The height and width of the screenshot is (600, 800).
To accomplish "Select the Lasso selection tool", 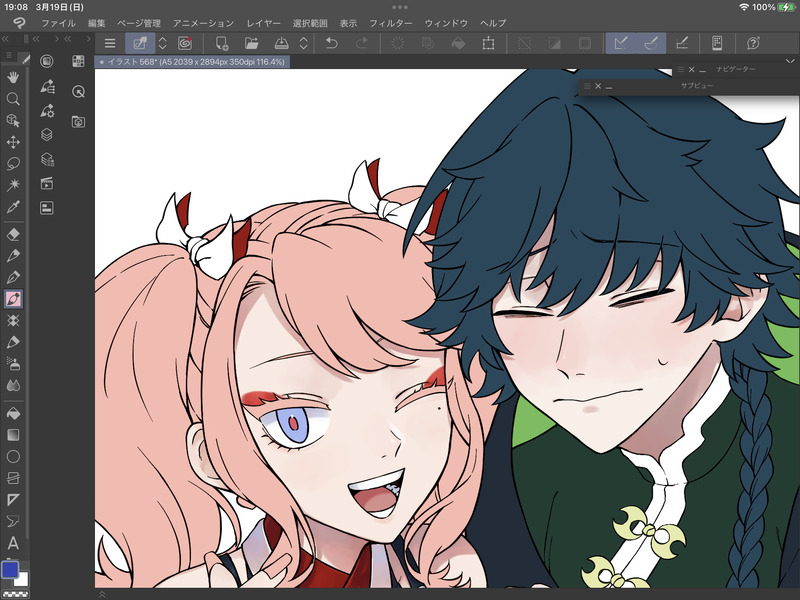I will point(13,163).
